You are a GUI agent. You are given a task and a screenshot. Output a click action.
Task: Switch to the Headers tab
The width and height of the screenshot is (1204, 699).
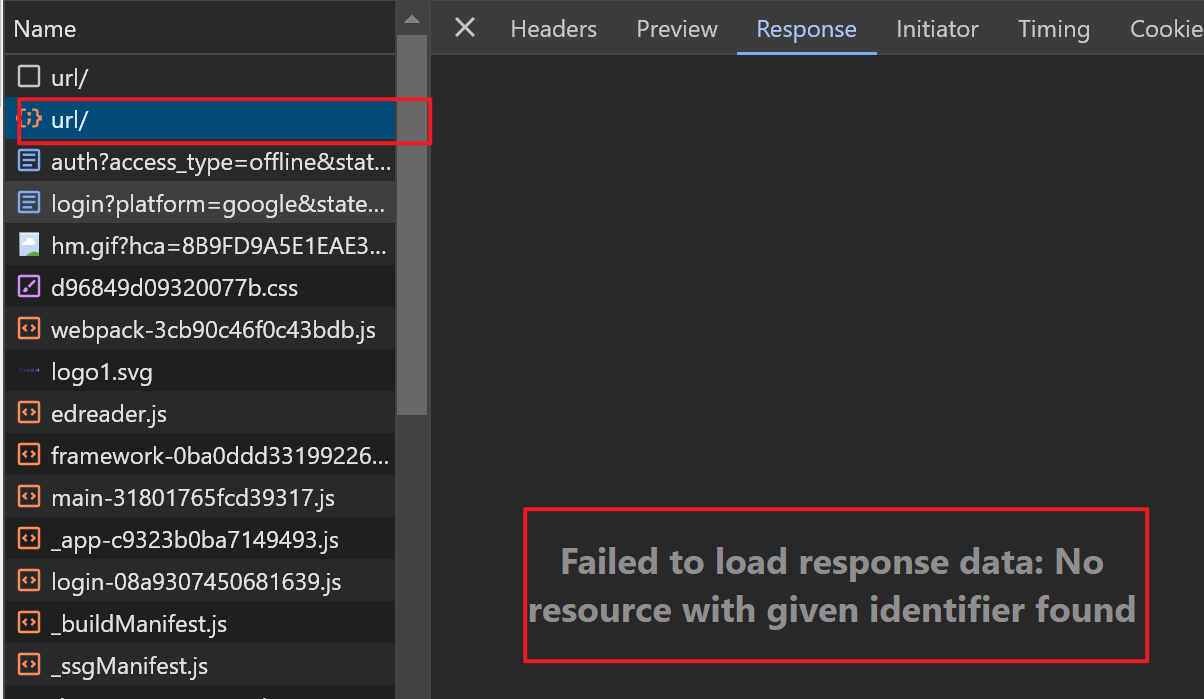553,29
